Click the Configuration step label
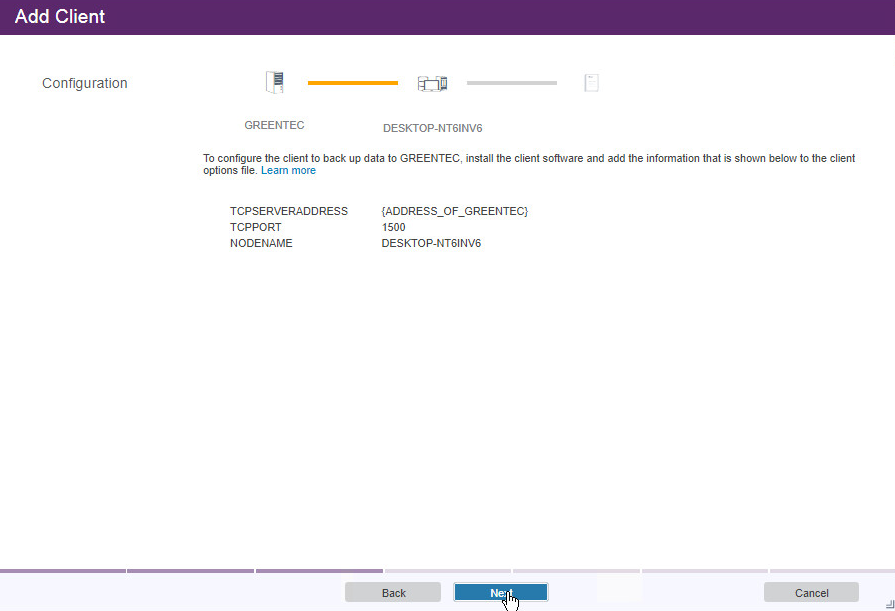The height and width of the screenshot is (611, 895). click(85, 84)
